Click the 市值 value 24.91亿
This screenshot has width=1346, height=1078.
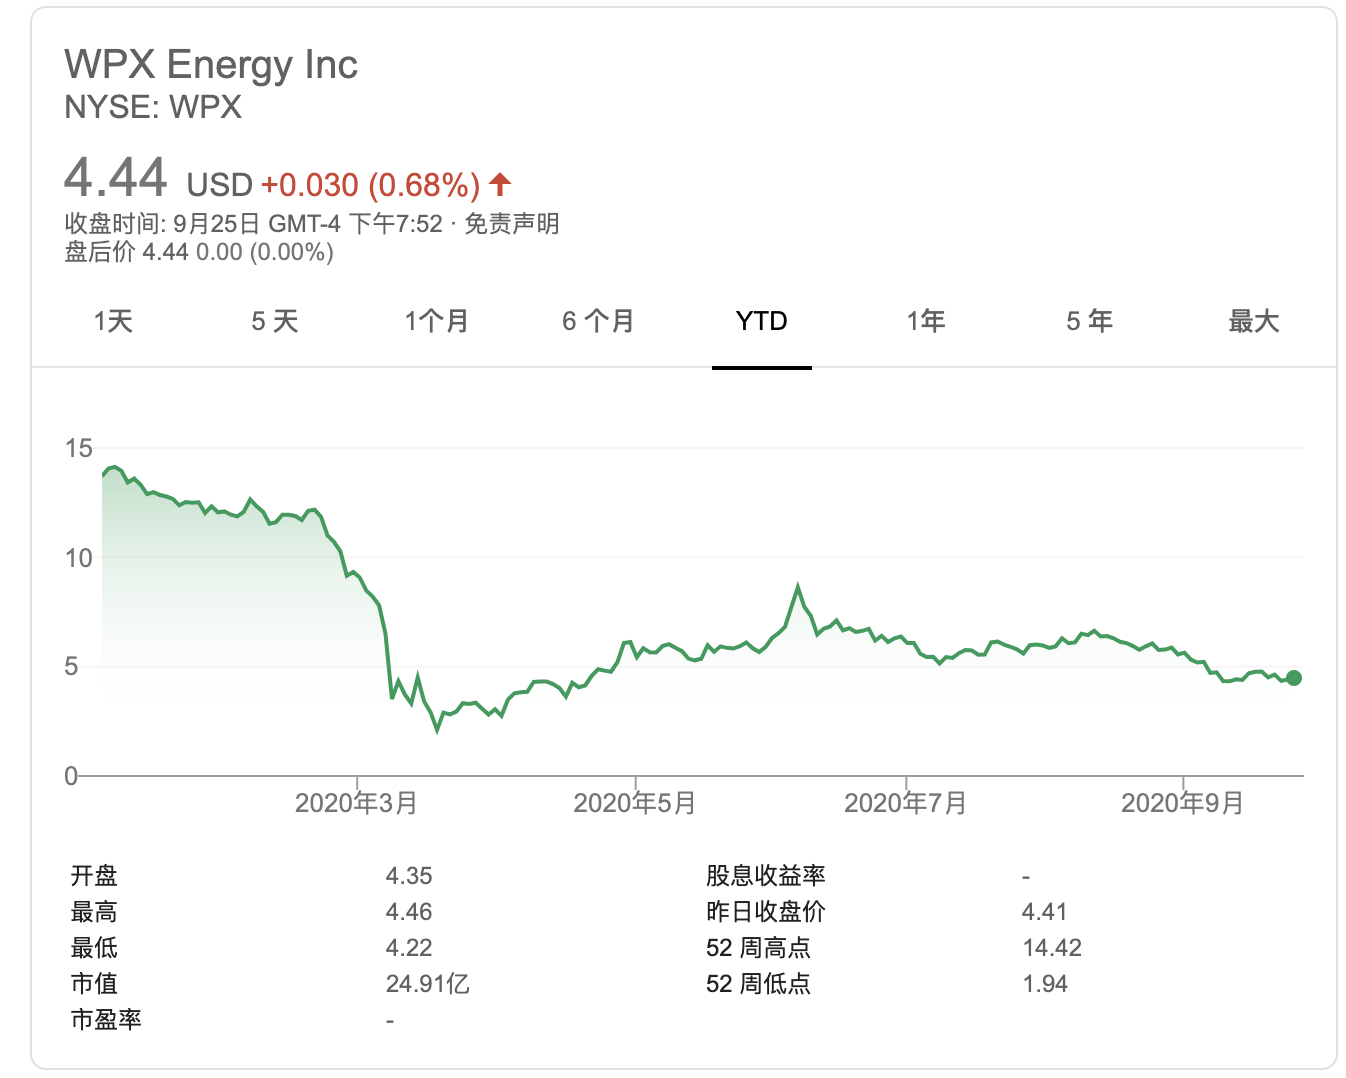click(x=428, y=984)
